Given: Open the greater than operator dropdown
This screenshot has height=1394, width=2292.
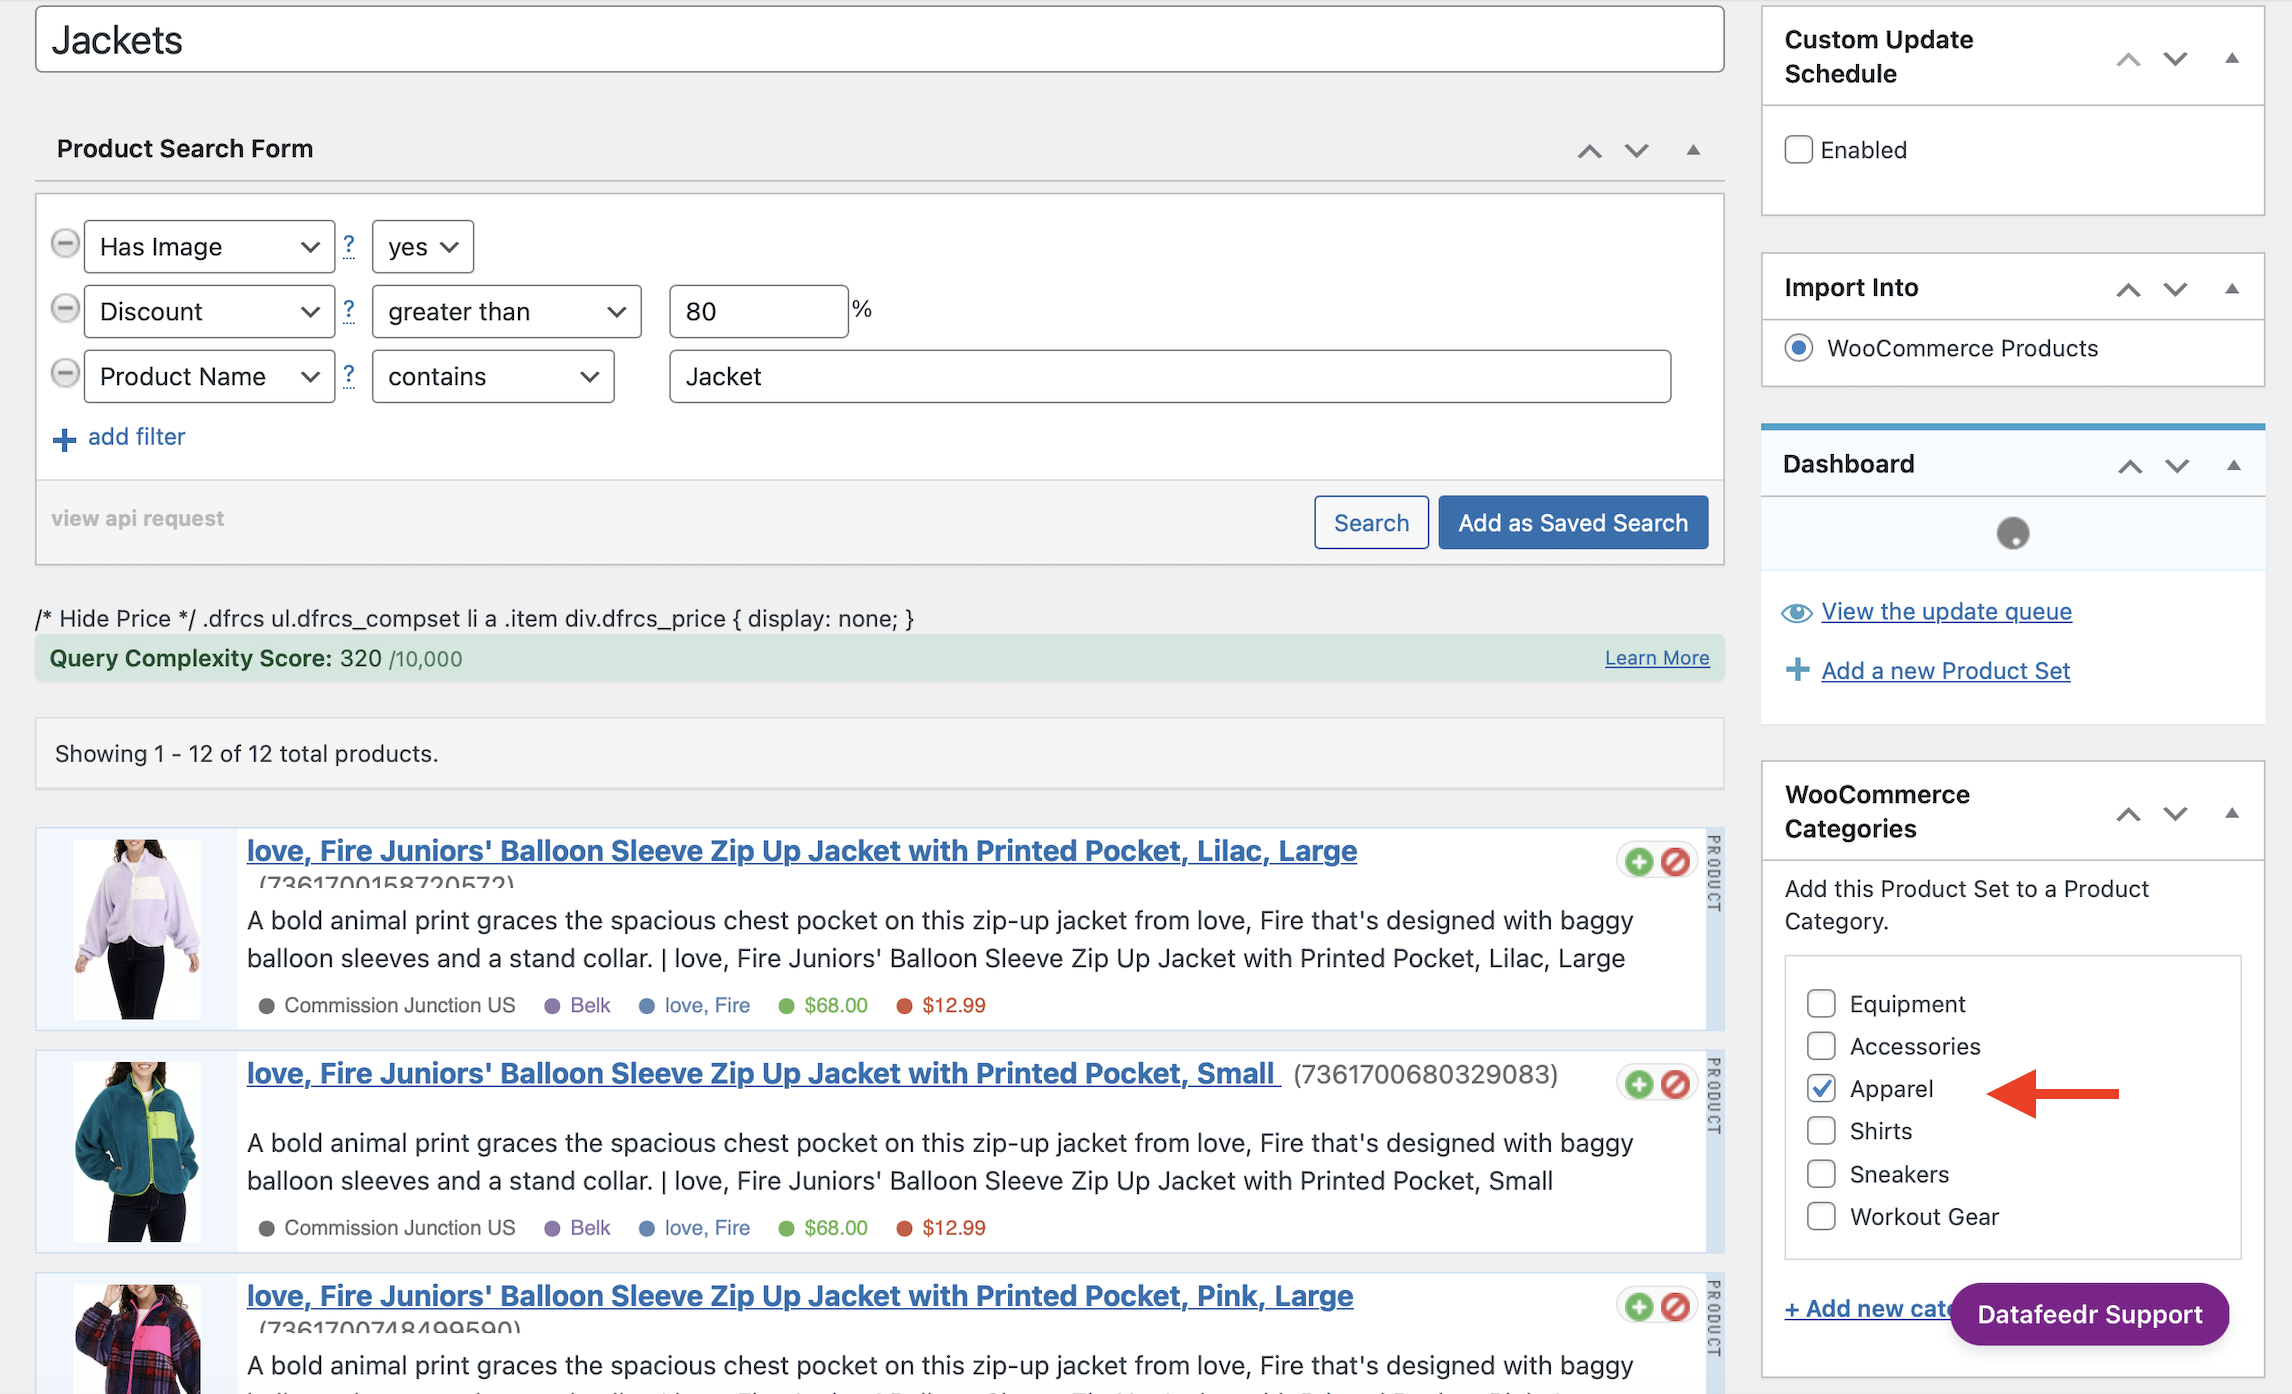Looking at the screenshot, I should [506, 311].
